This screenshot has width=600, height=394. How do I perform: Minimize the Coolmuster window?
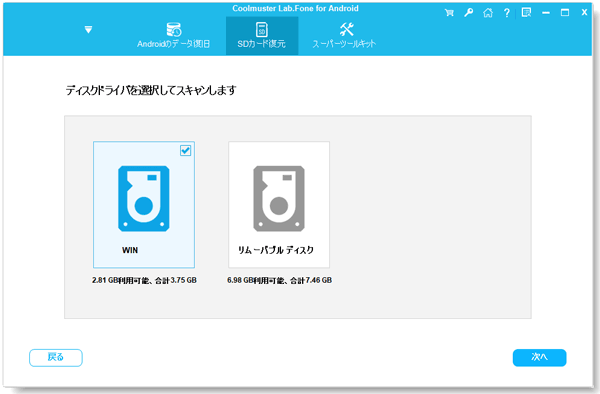click(546, 13)
